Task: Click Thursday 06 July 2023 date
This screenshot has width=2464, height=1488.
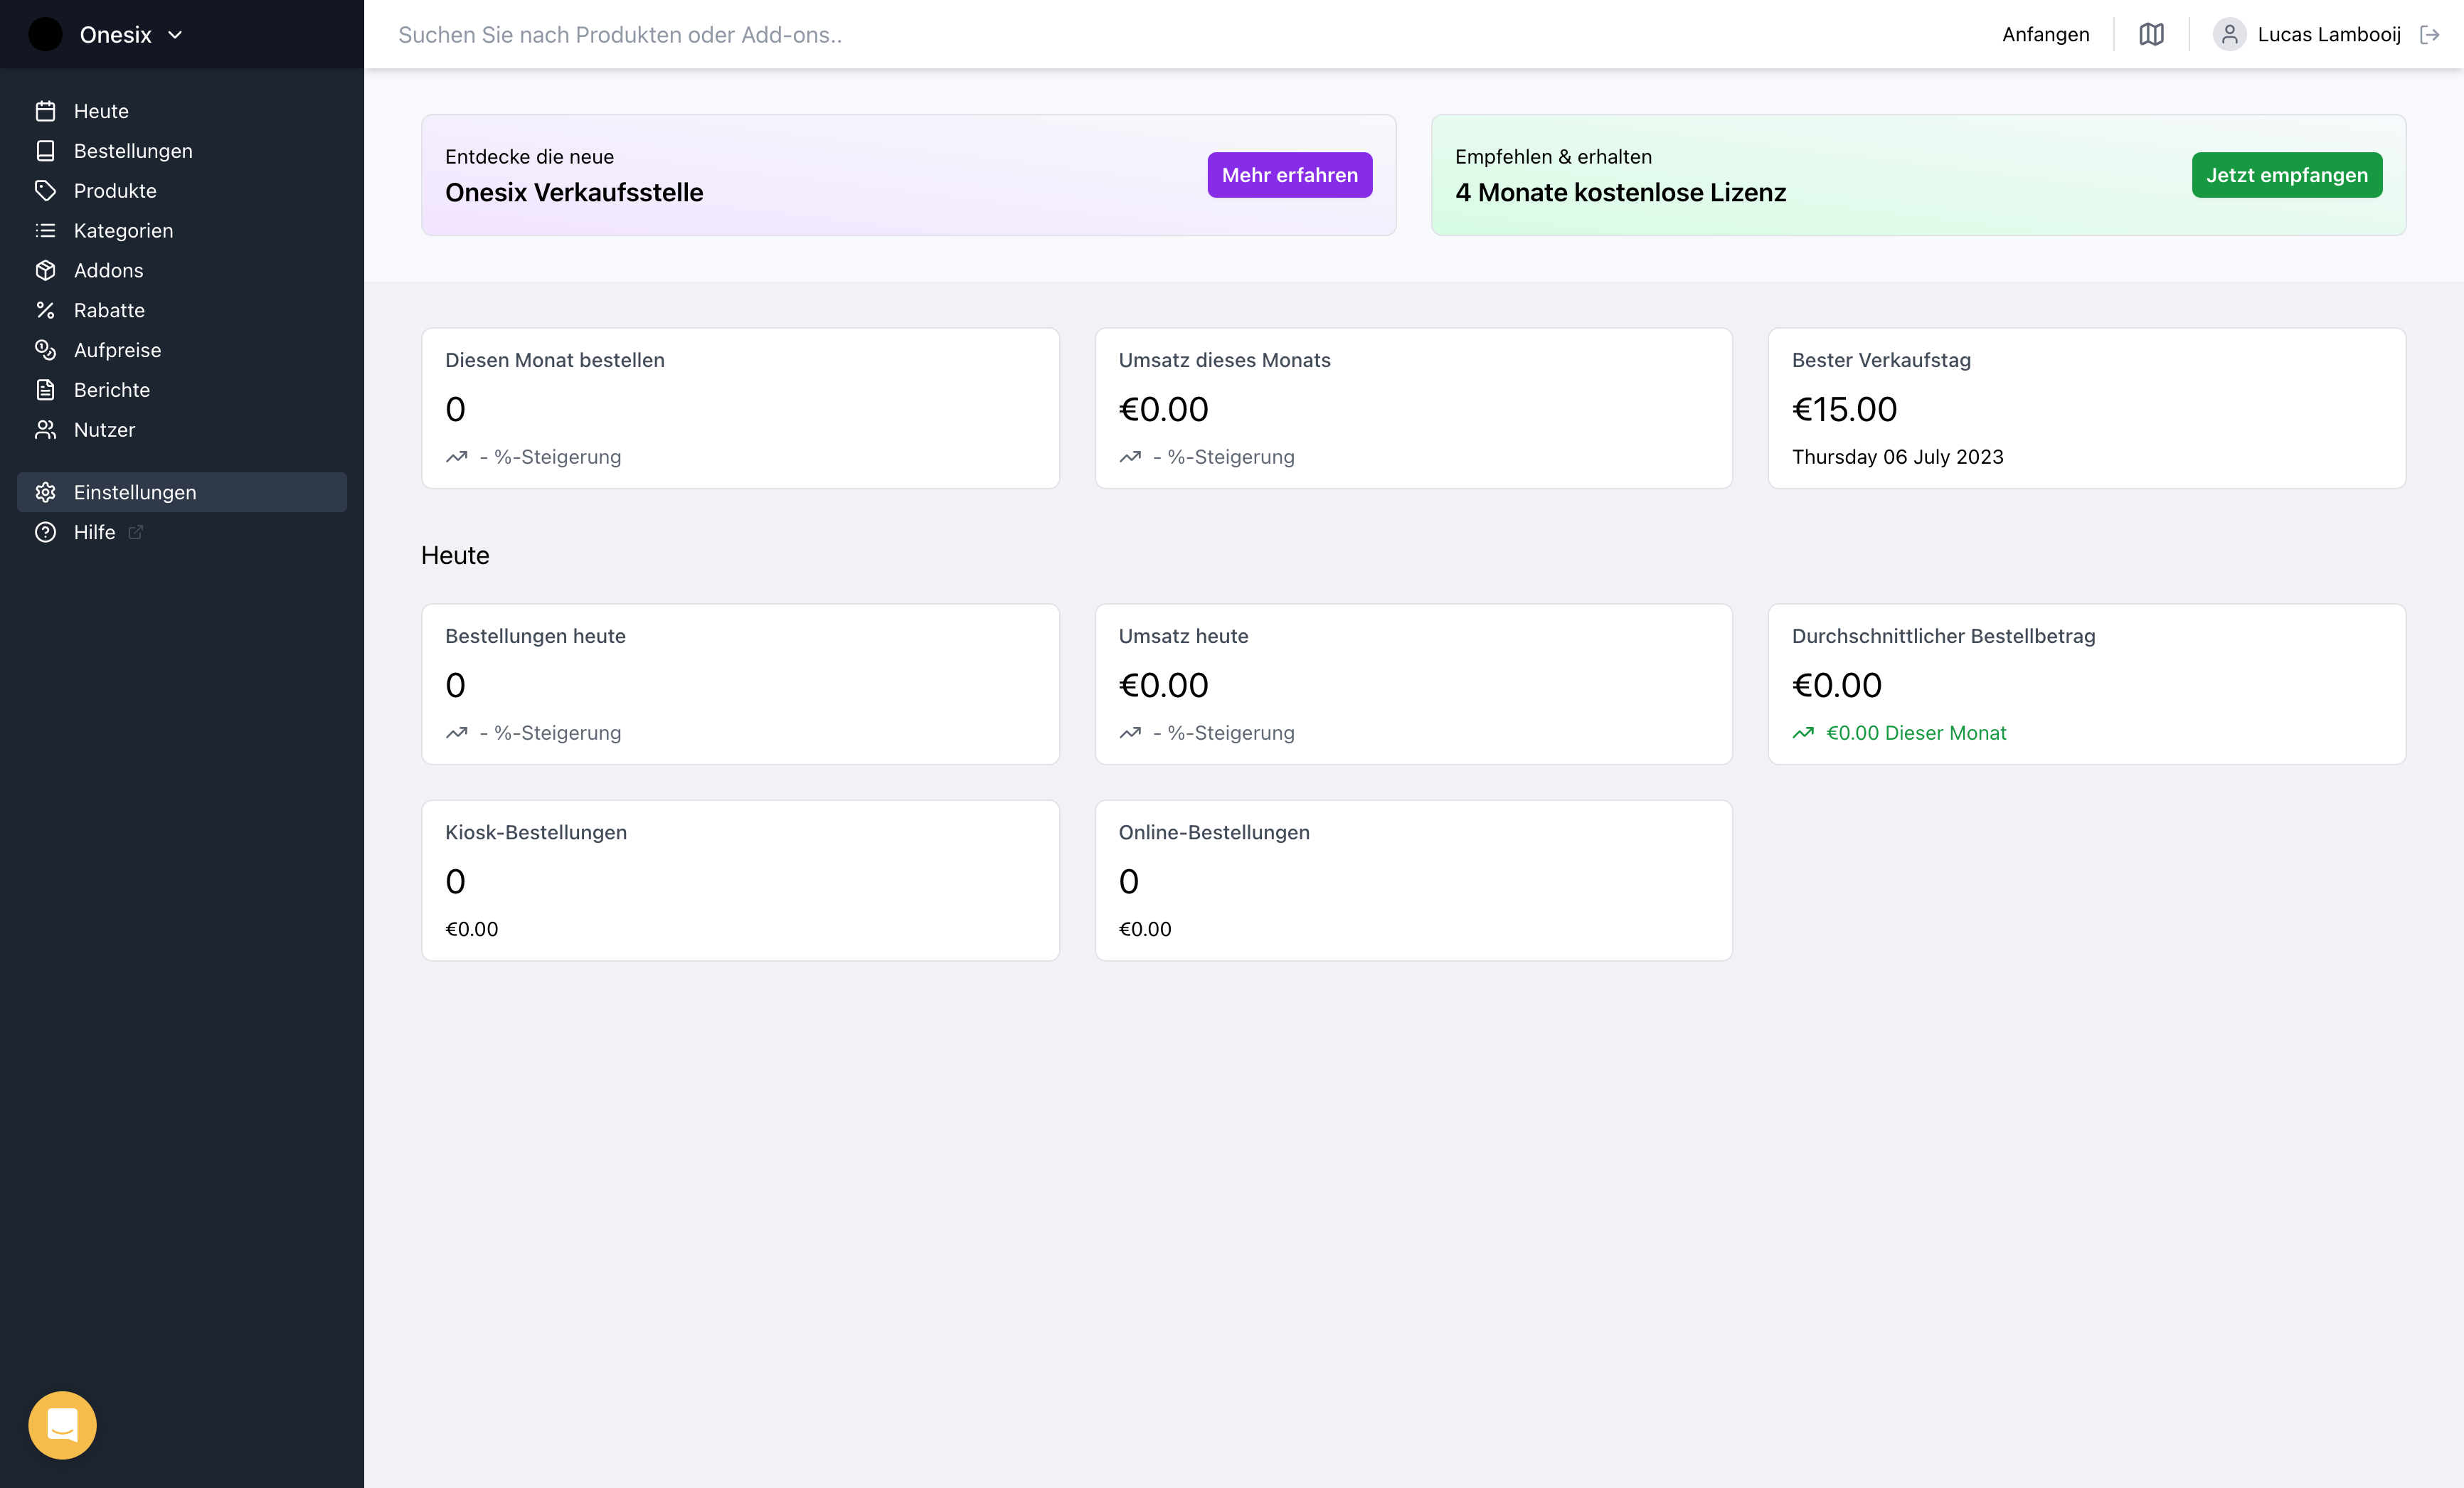Action: (x=1897, y=457)
